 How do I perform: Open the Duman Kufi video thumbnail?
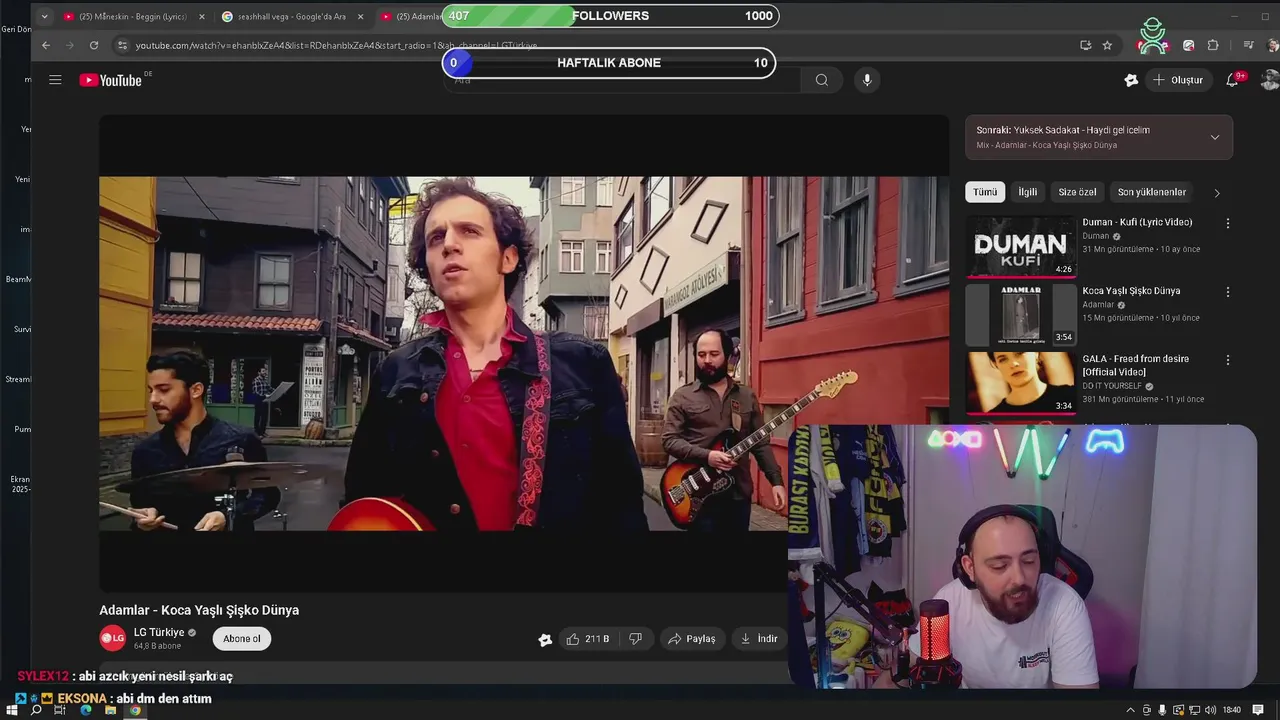[1021, 246]
